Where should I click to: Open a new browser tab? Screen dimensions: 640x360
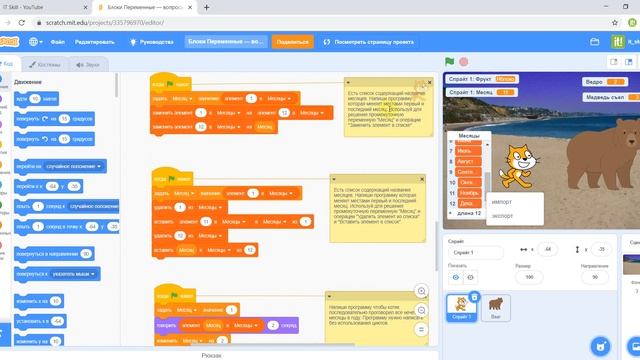(207, 7)
